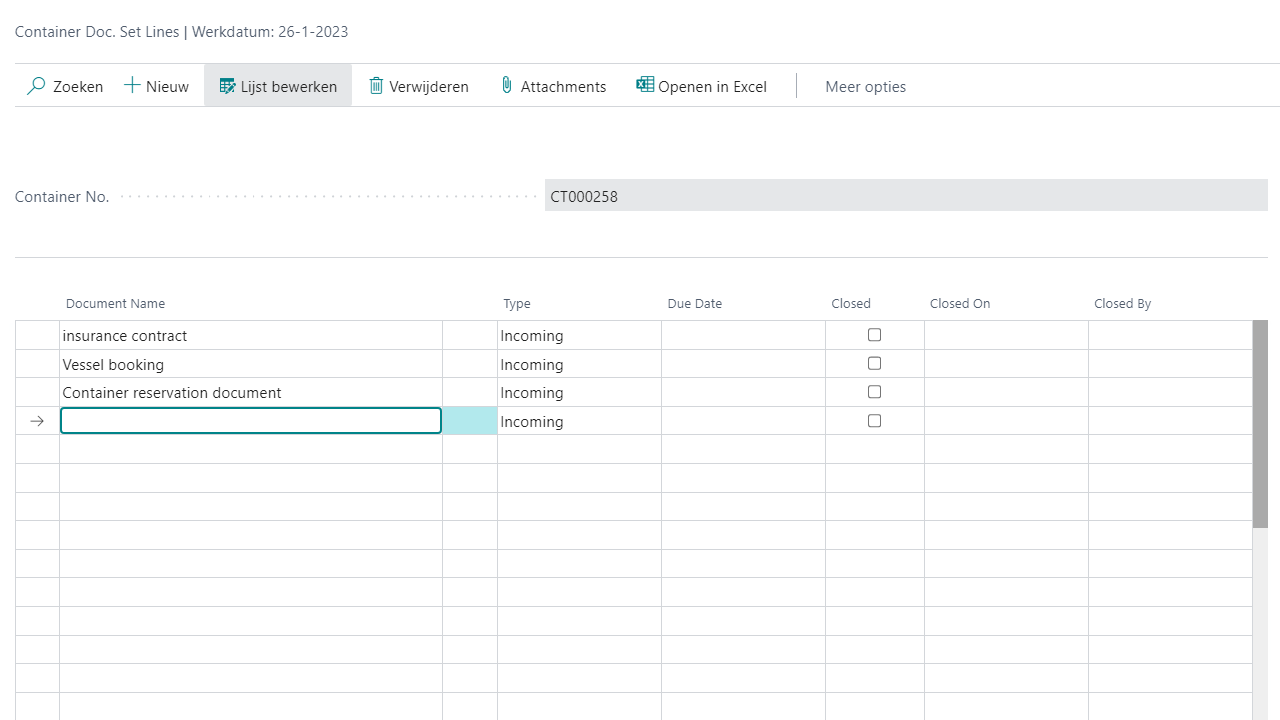Click the Zoeken label to search
1280x720 pixels.
point(77,86)
